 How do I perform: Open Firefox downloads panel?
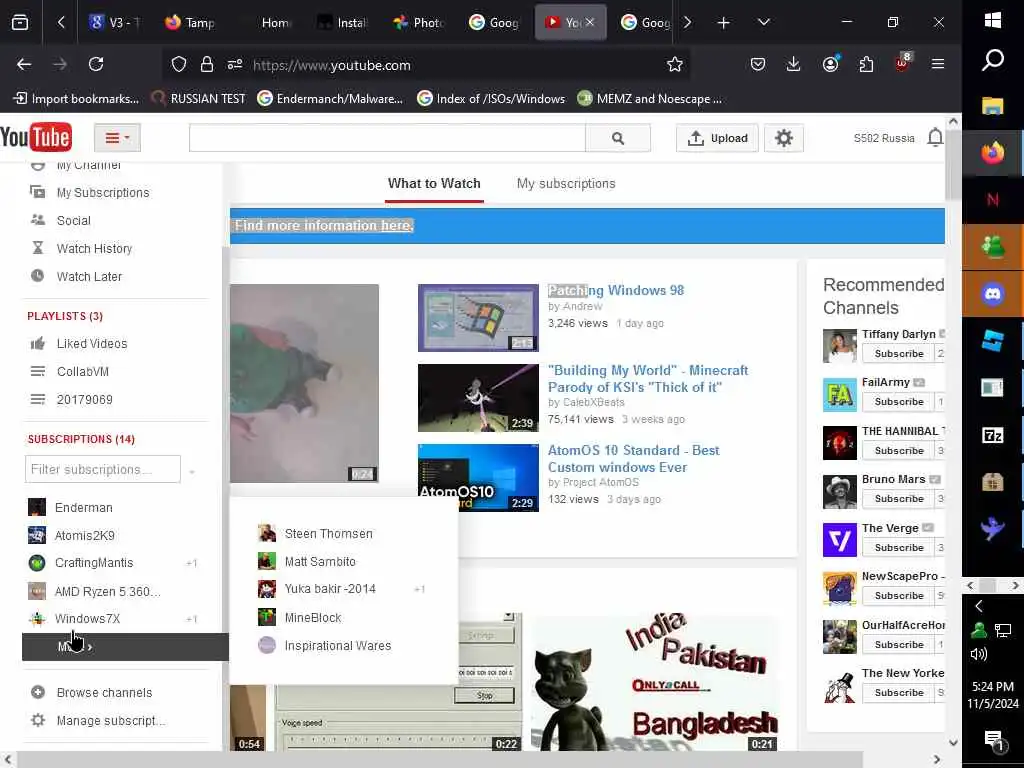tap(793, 64)
